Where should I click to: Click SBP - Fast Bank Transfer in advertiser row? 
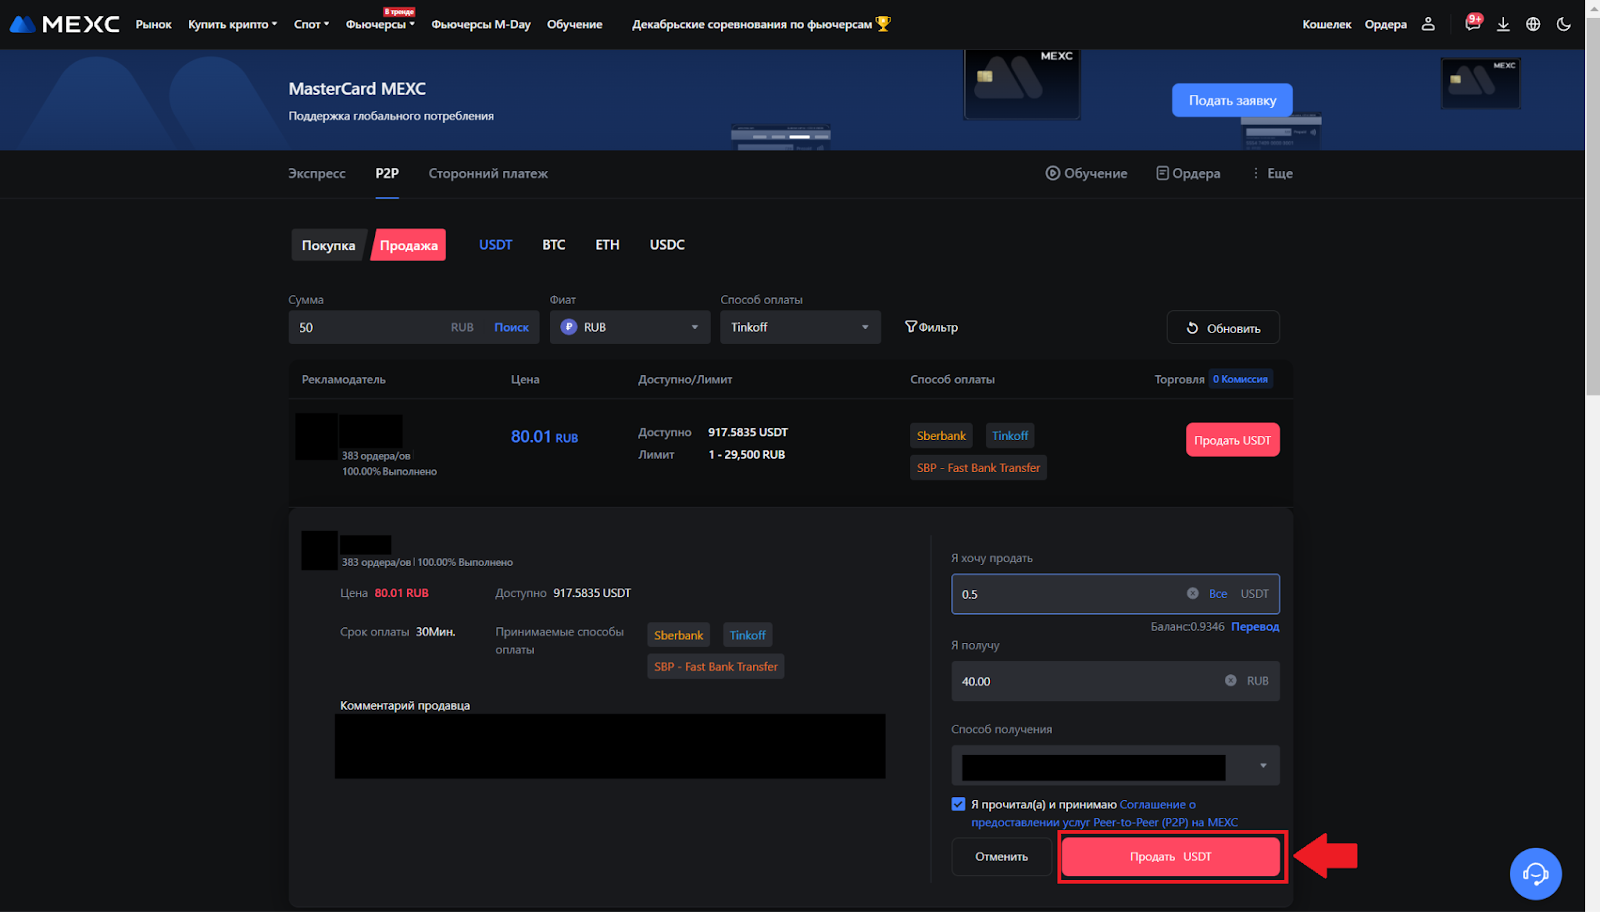[x=978, y=468]
